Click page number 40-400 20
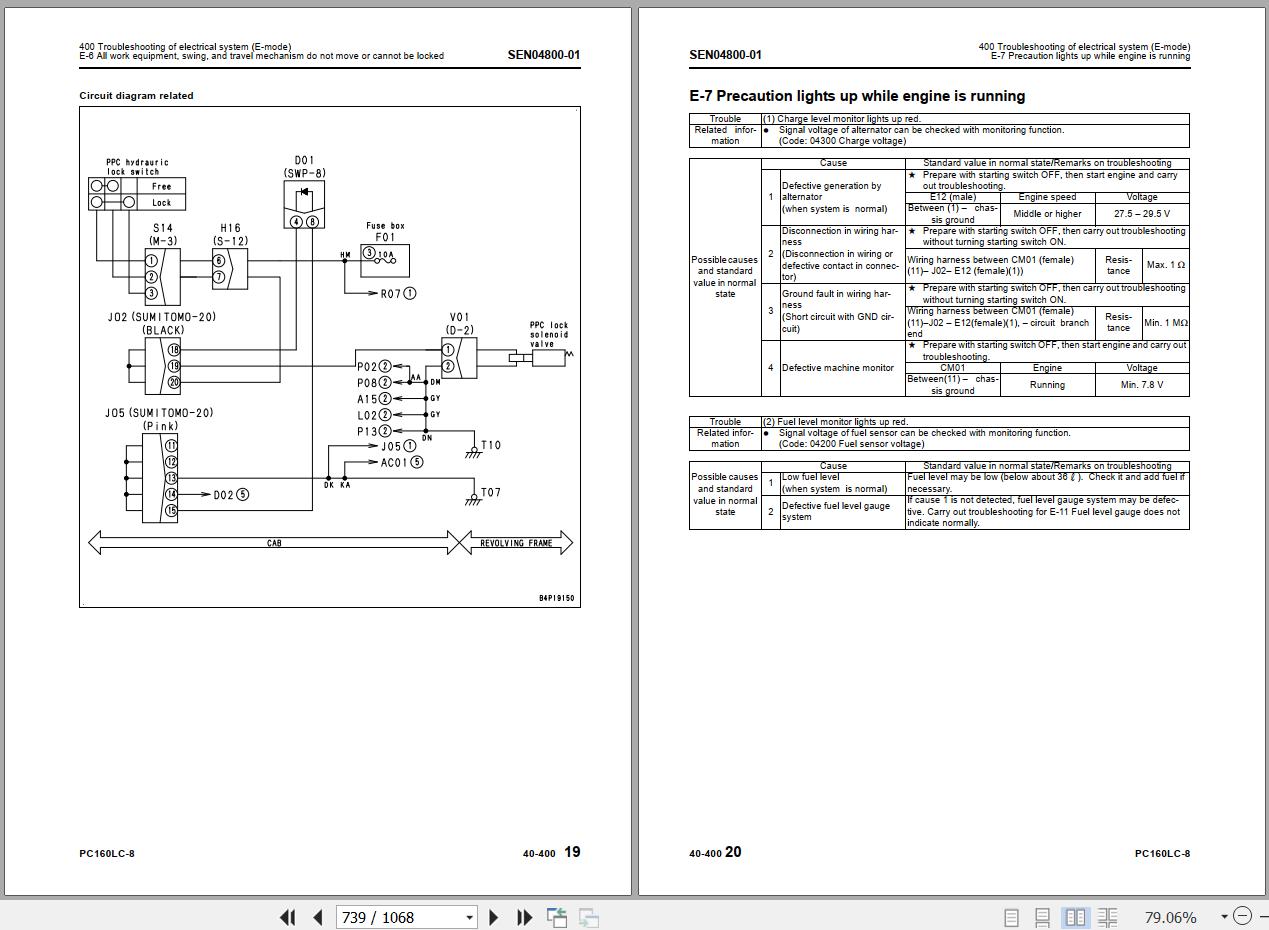This screenshot has height=930, width=1269. click(x=715, y=852)
